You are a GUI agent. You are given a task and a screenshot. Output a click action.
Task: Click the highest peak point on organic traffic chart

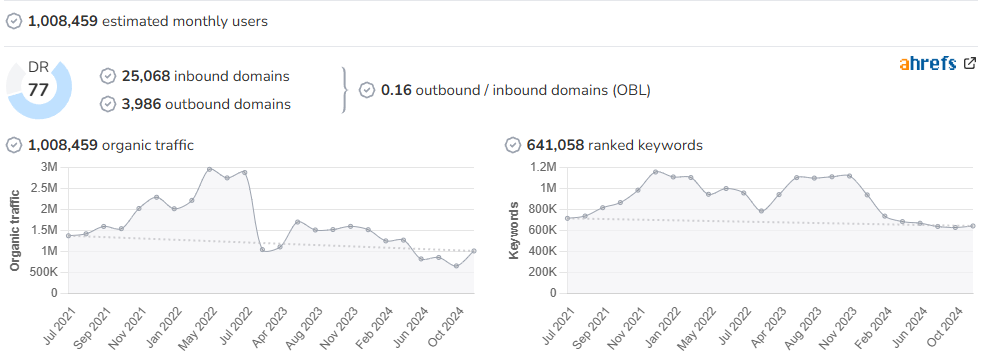[210, 169]
